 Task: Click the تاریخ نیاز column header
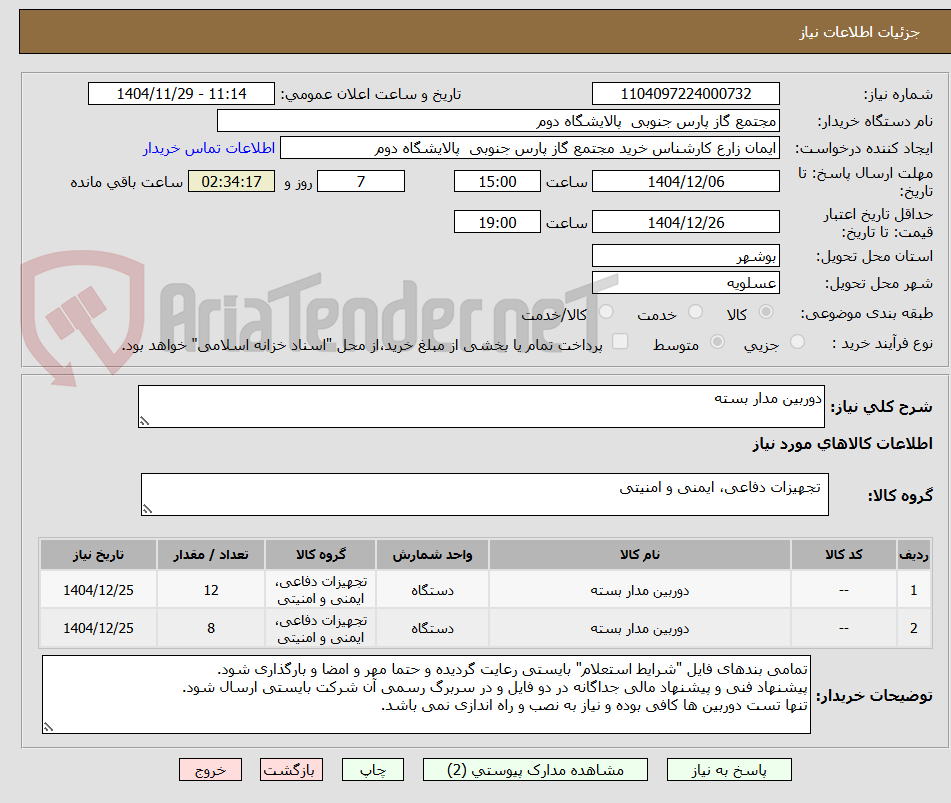(x=98, y=554)
